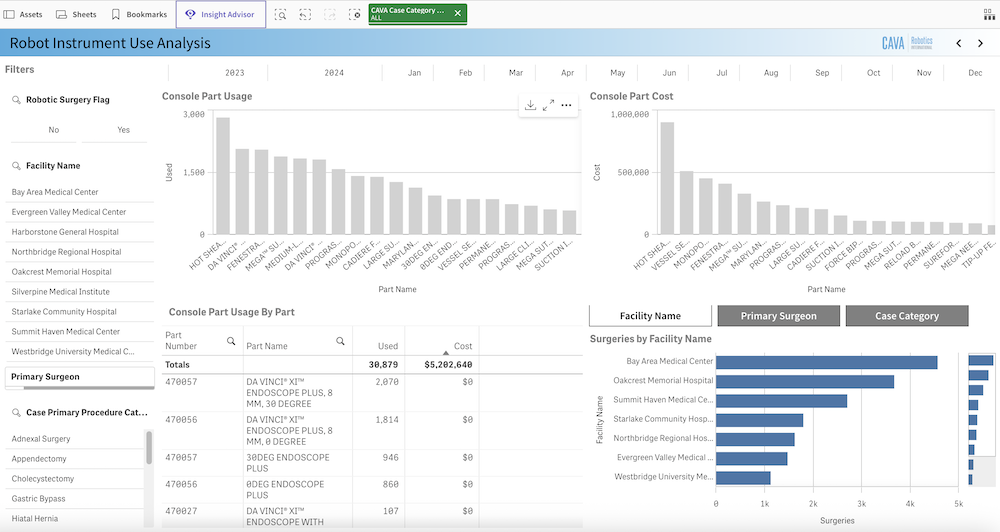Clear all selections icon in toolbar
The image size is (1000, 532).
pyautogui.click(x=354, y=15)
